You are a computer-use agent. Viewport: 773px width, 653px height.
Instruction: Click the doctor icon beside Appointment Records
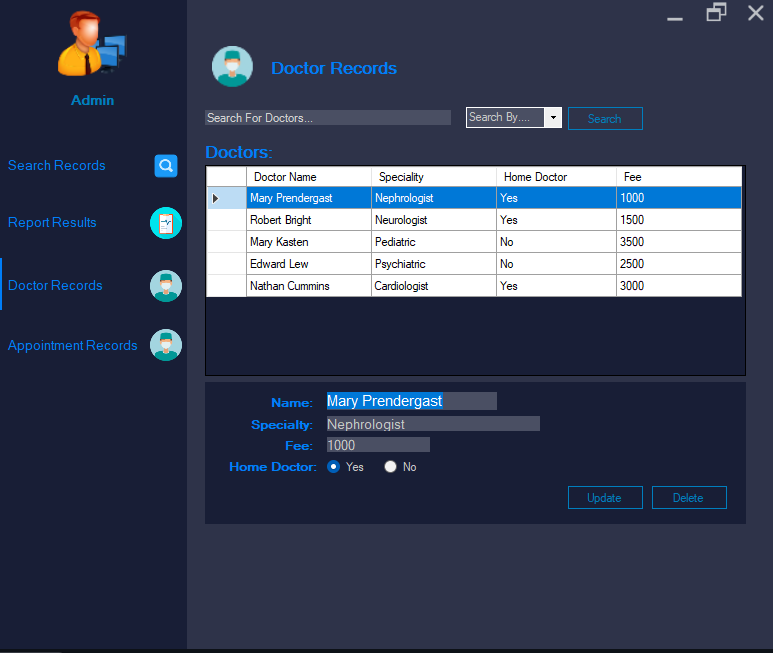click(x=166, y=345)
